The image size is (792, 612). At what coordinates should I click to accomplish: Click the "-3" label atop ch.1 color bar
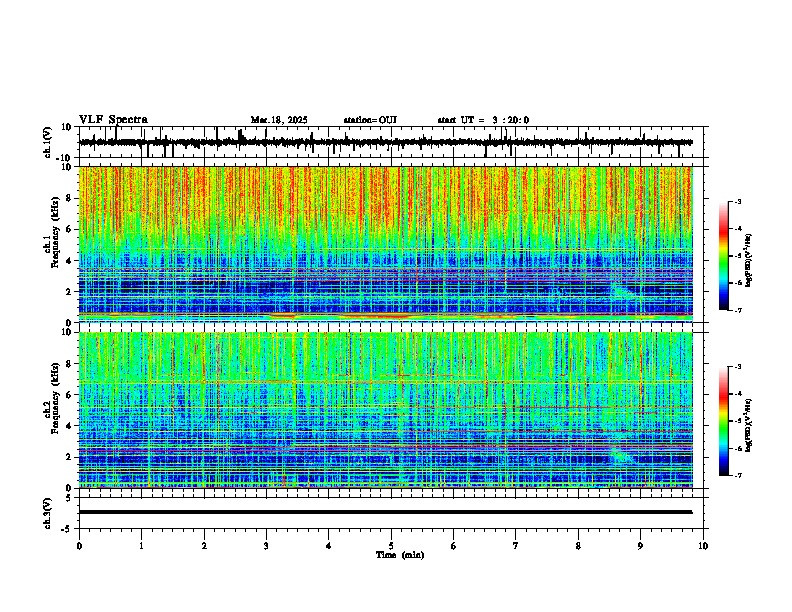(x=737, y=201)
